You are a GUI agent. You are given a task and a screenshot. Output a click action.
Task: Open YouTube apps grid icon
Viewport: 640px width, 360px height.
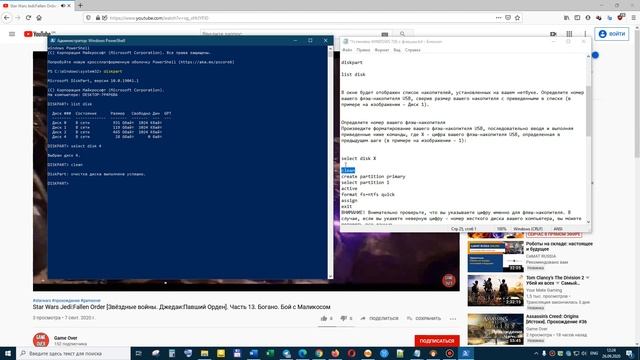(x=569, y=34)
